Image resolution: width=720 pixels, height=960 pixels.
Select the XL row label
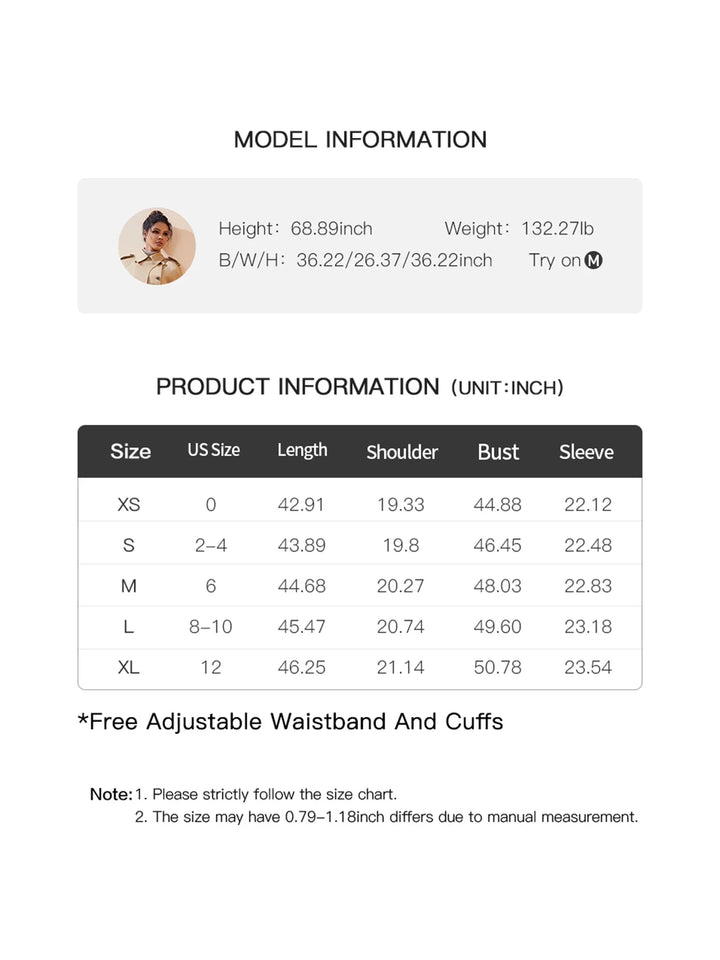pos(129,667)
